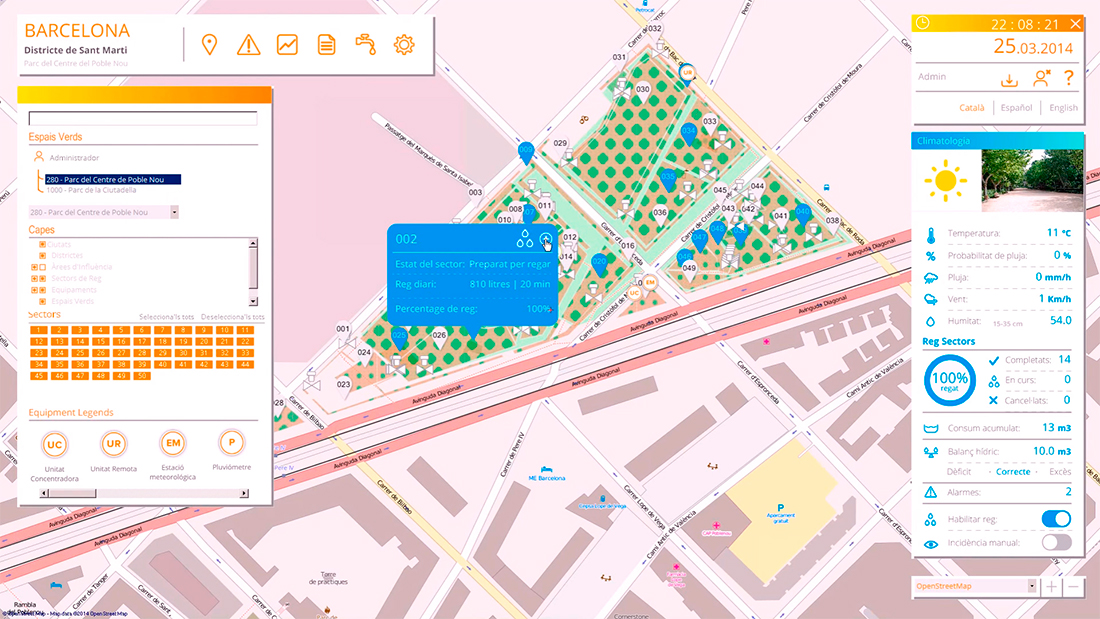This screenshot has width=1100, height=619.
Task: Open settings gear in header toolbar
Action: [x=404, y=45]
